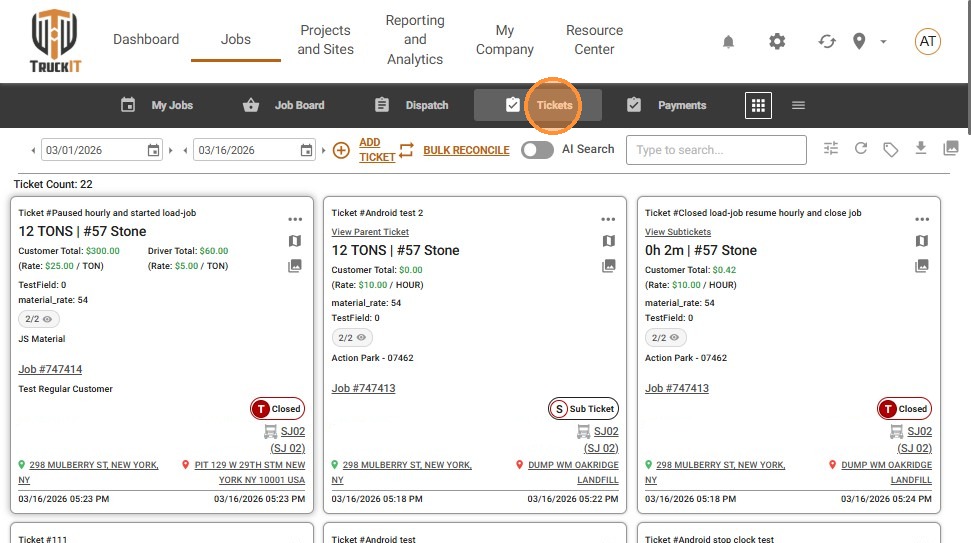The width and height of the screenshot is (971, 543).
Task: Go to the Dispatch tab
Action: pos(412,105)
